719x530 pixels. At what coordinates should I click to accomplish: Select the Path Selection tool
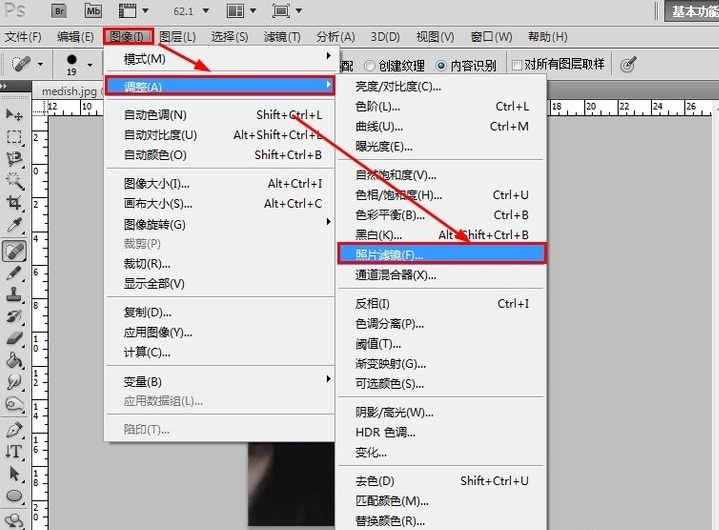click(x=14, y=474)
